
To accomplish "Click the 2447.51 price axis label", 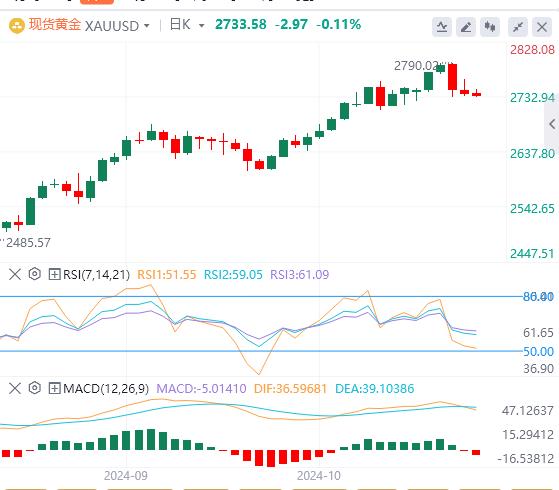I will coord(532,254).
